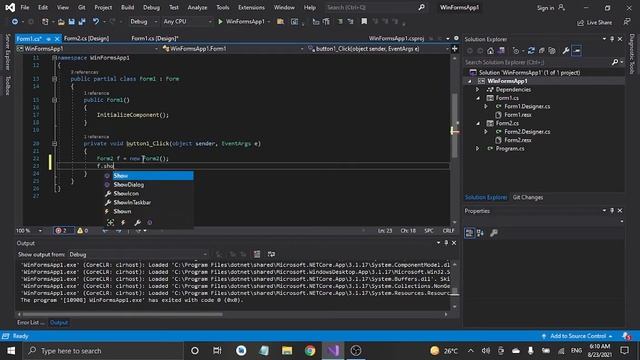Viewport: 640px width, 360px height.
Task: Open the WinFormsApp1.Form1 type navigation dropdown
Action: tap(233, 49)
